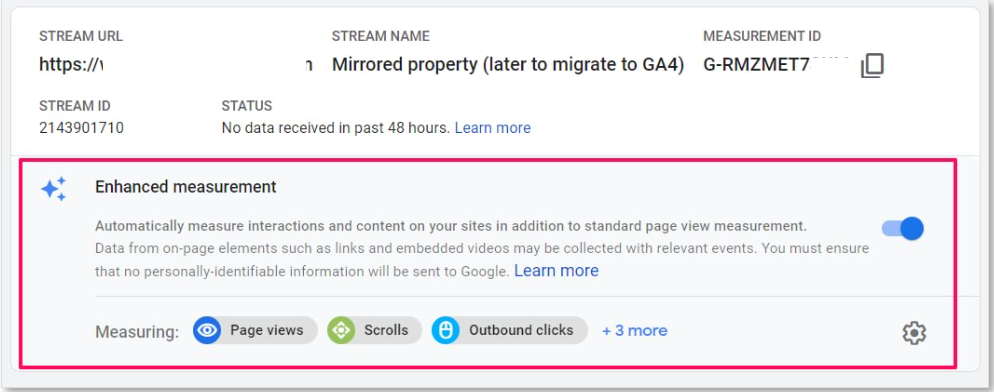Open Learn more in Enhanced measurement description
The width and height of the screenshot is (994, 392).
pyautogui.click(x=556, y=271)
